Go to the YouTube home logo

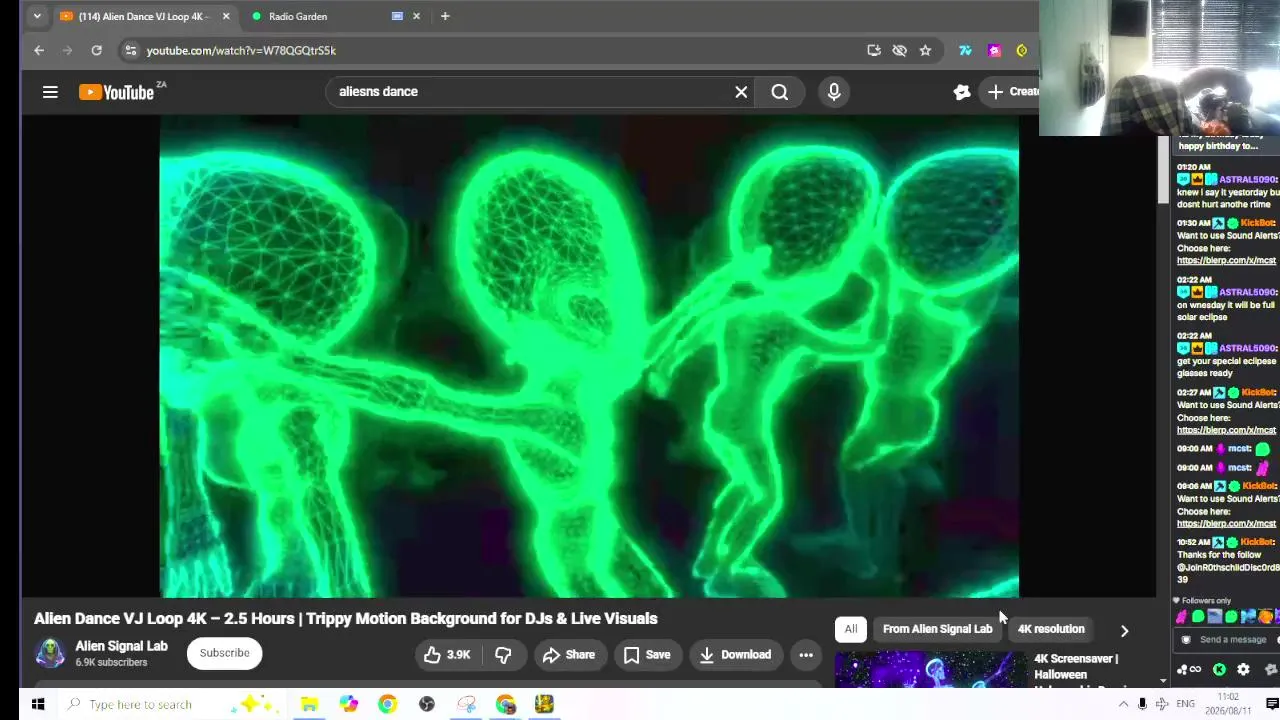116,92
